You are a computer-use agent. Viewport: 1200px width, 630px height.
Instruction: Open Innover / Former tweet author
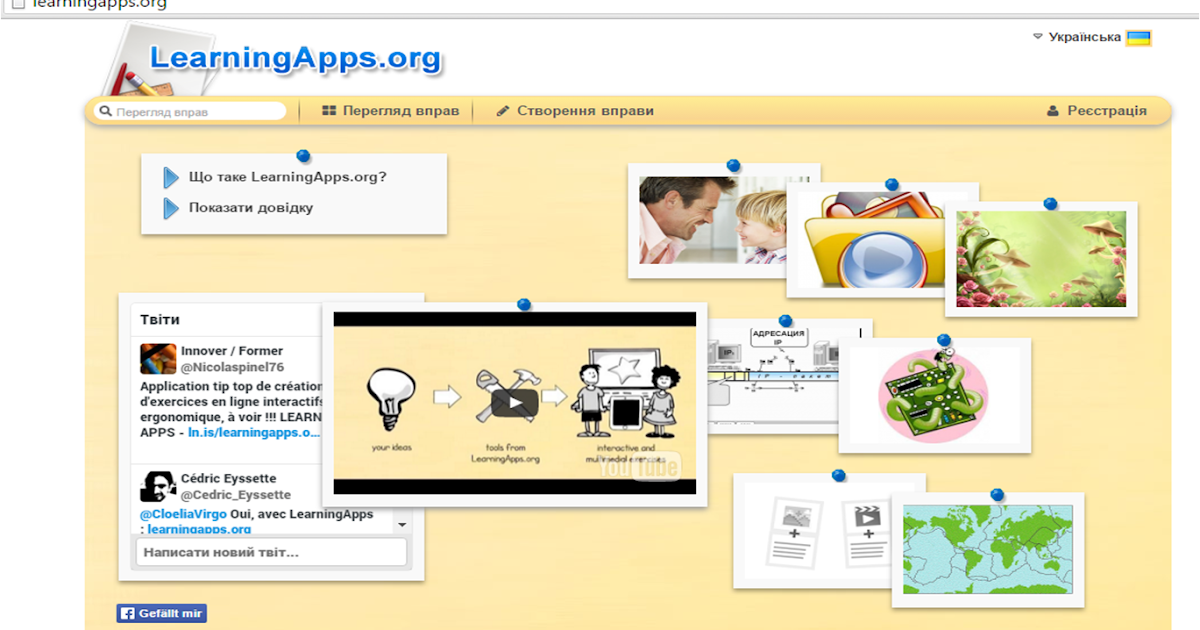[x=232, y=351]
